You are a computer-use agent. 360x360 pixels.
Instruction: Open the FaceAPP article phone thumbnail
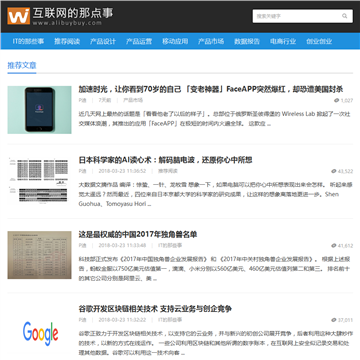39,110
